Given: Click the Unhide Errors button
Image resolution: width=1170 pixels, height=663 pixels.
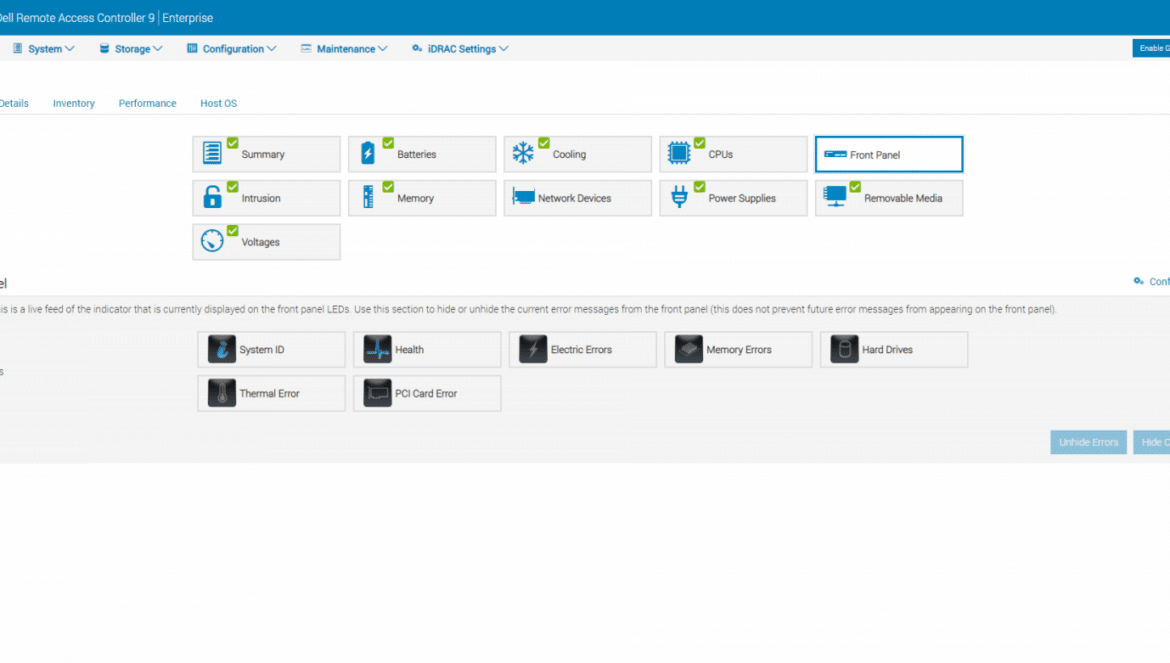Looking at the screenshot, I should pos(1089,442).
